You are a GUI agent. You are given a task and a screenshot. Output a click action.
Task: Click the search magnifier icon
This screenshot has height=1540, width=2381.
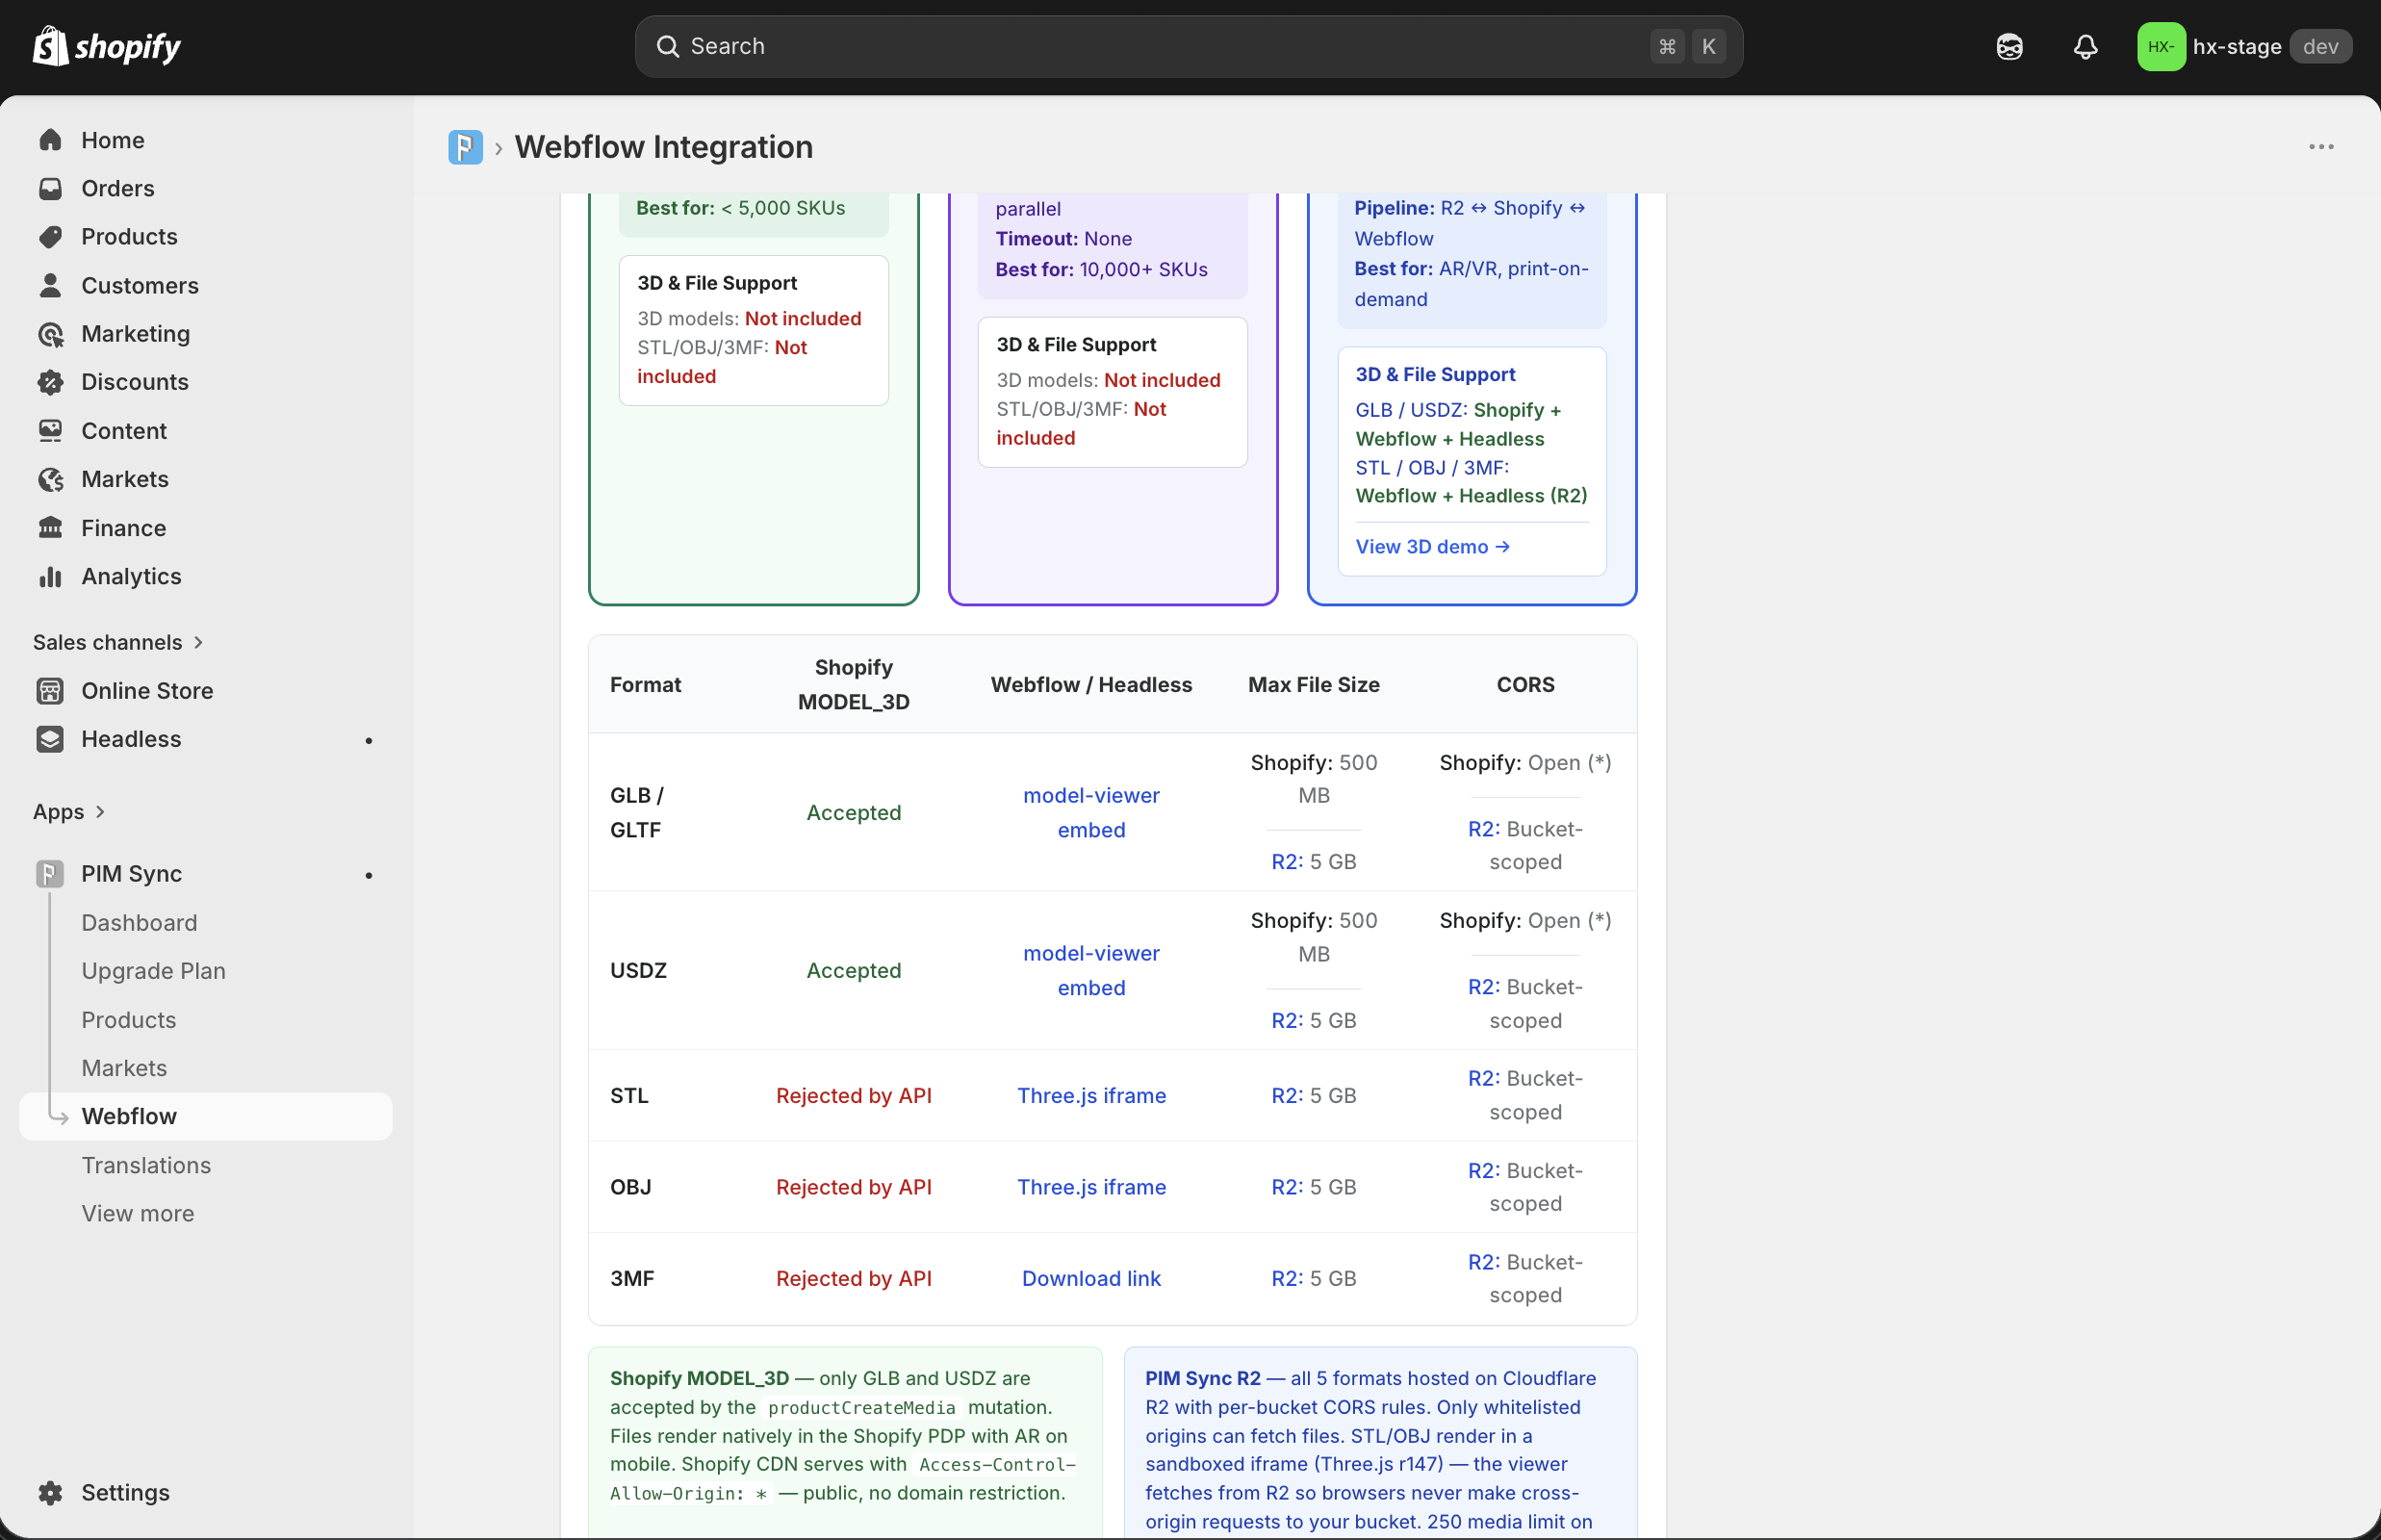[667, 47]
